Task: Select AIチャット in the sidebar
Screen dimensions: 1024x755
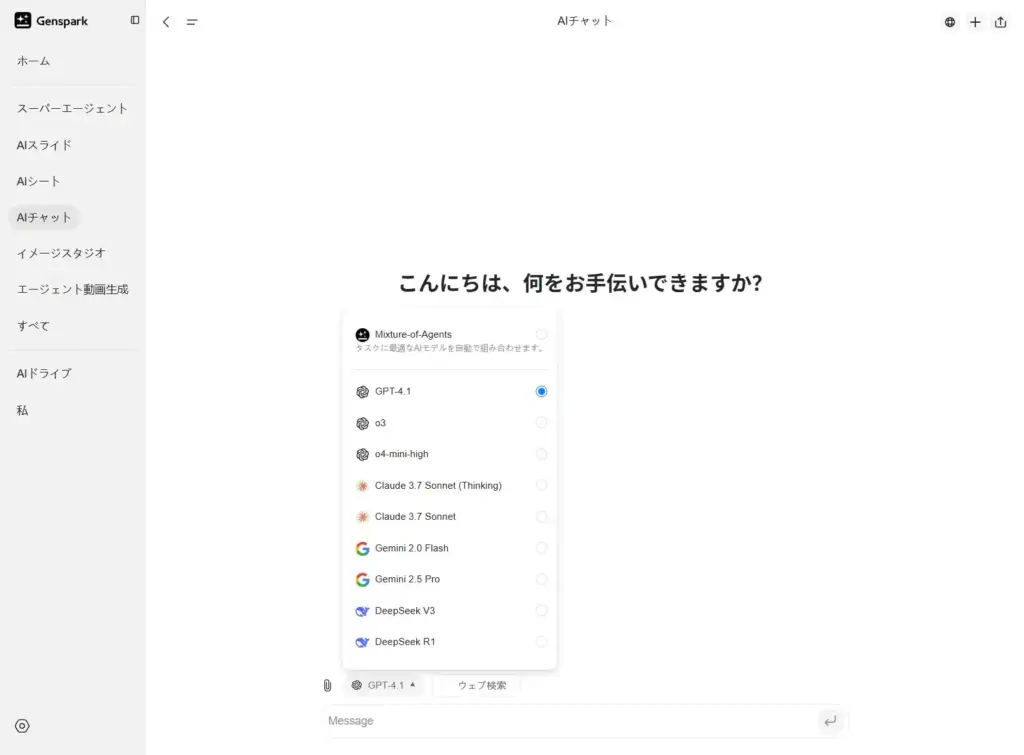Action: pos(44,217)
